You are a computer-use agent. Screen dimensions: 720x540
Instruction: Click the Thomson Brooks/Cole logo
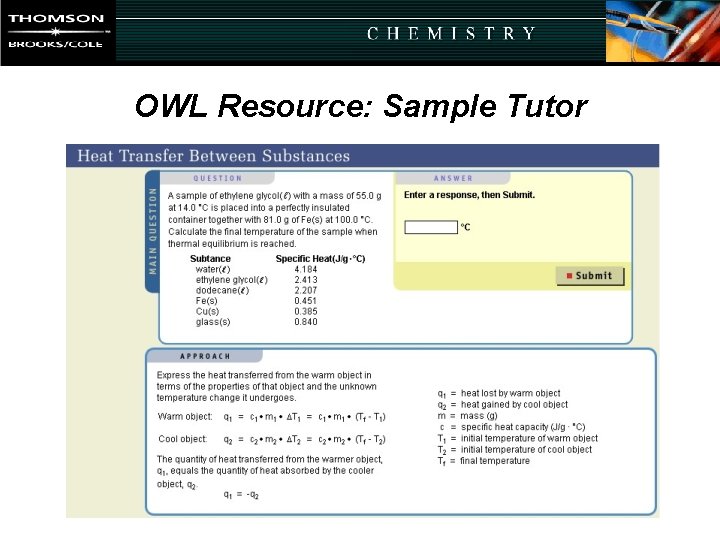click(57, 32)
